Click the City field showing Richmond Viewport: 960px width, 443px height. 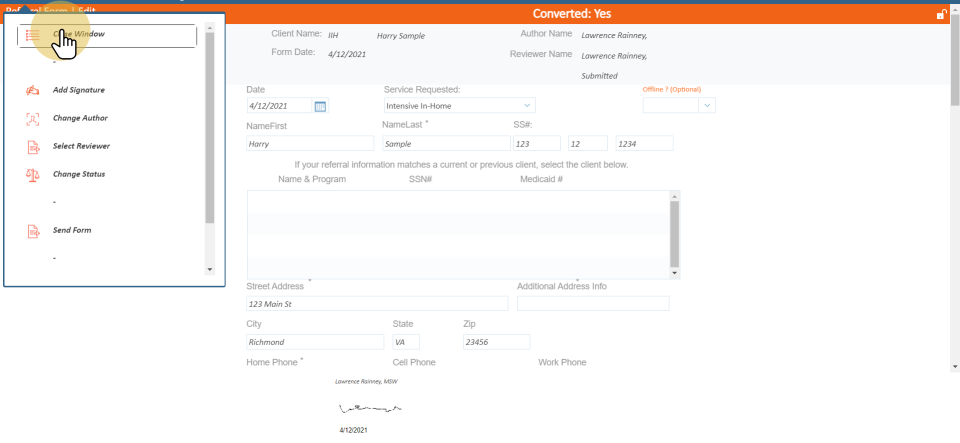click(x=315, y=342)
